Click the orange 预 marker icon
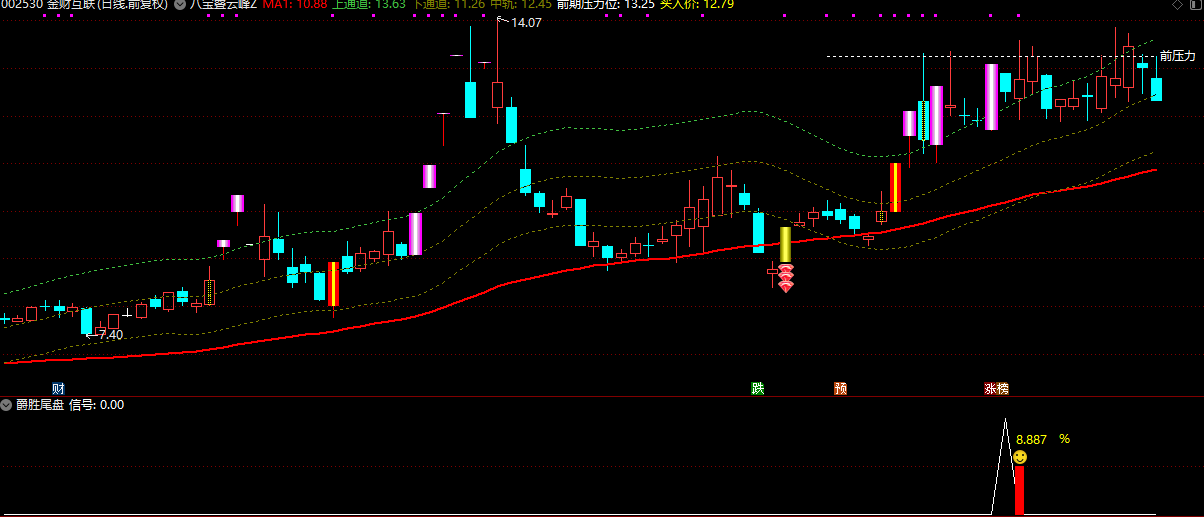The height and width of the screenshot is (517, 1204). click(840, 388)
